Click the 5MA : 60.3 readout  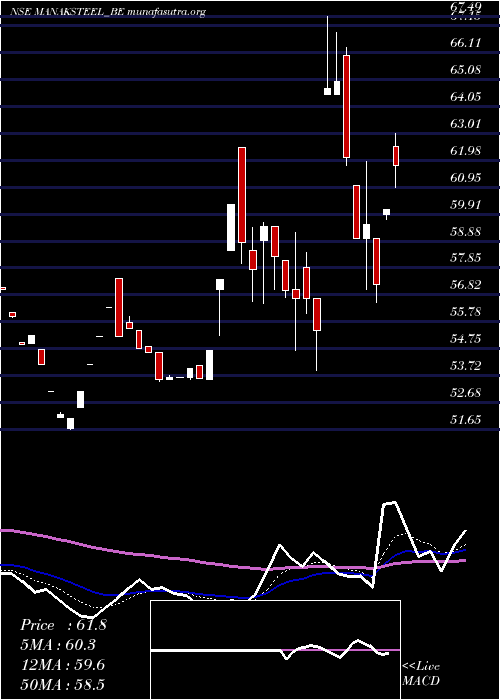coord(58,645)
